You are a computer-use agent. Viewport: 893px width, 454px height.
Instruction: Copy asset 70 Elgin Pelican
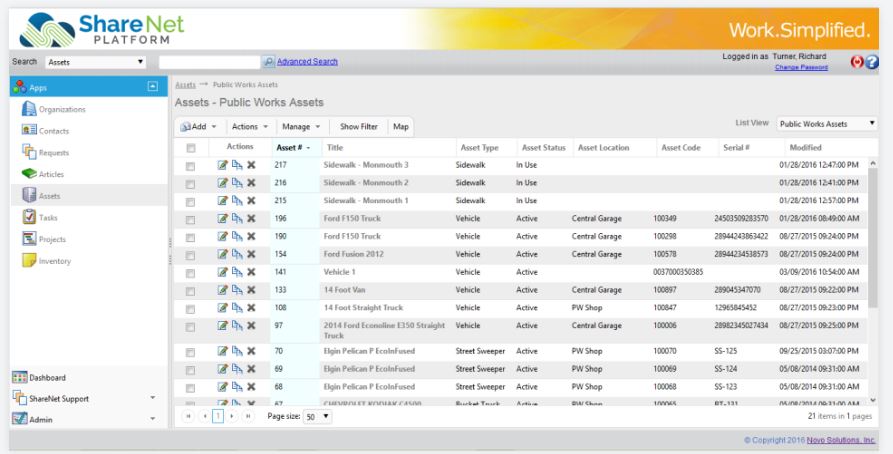[237, 351]
